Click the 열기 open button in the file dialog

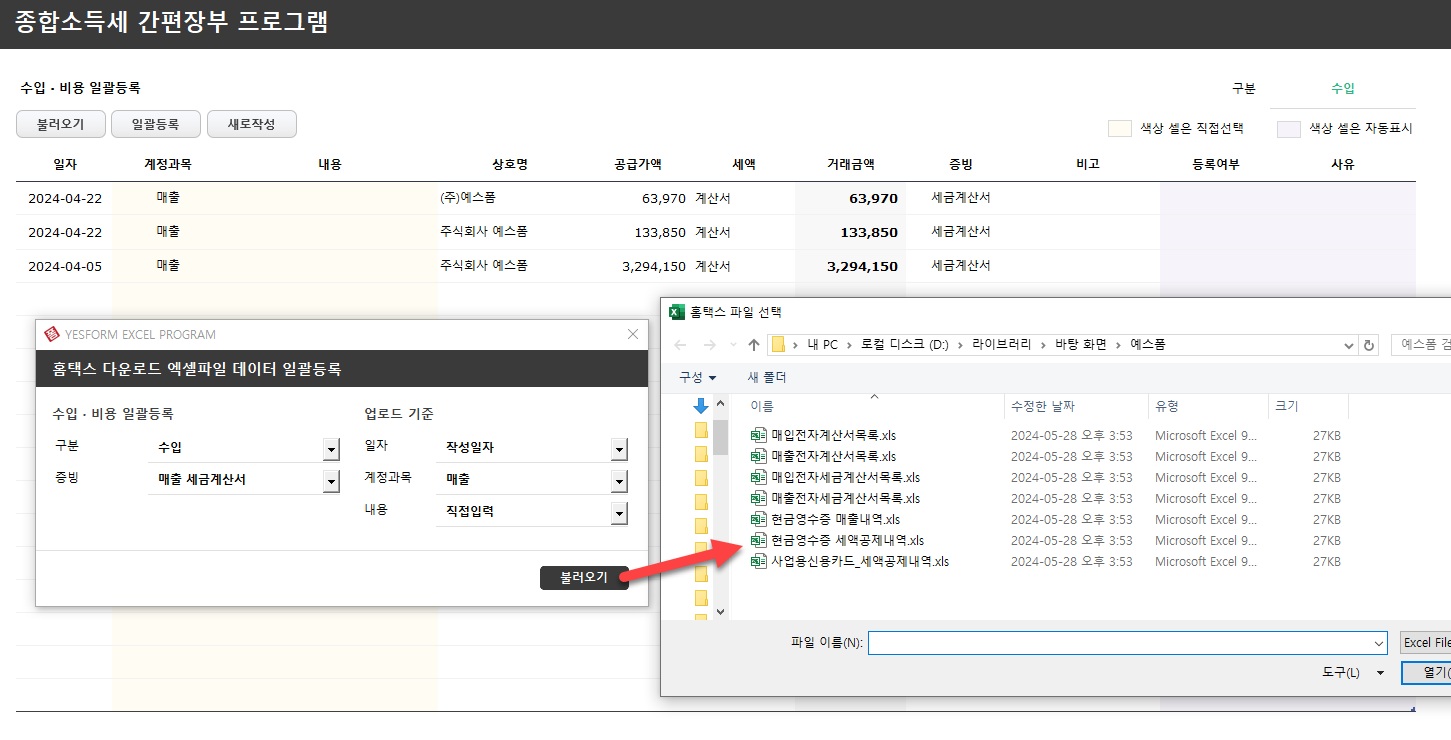point(1428,673)
